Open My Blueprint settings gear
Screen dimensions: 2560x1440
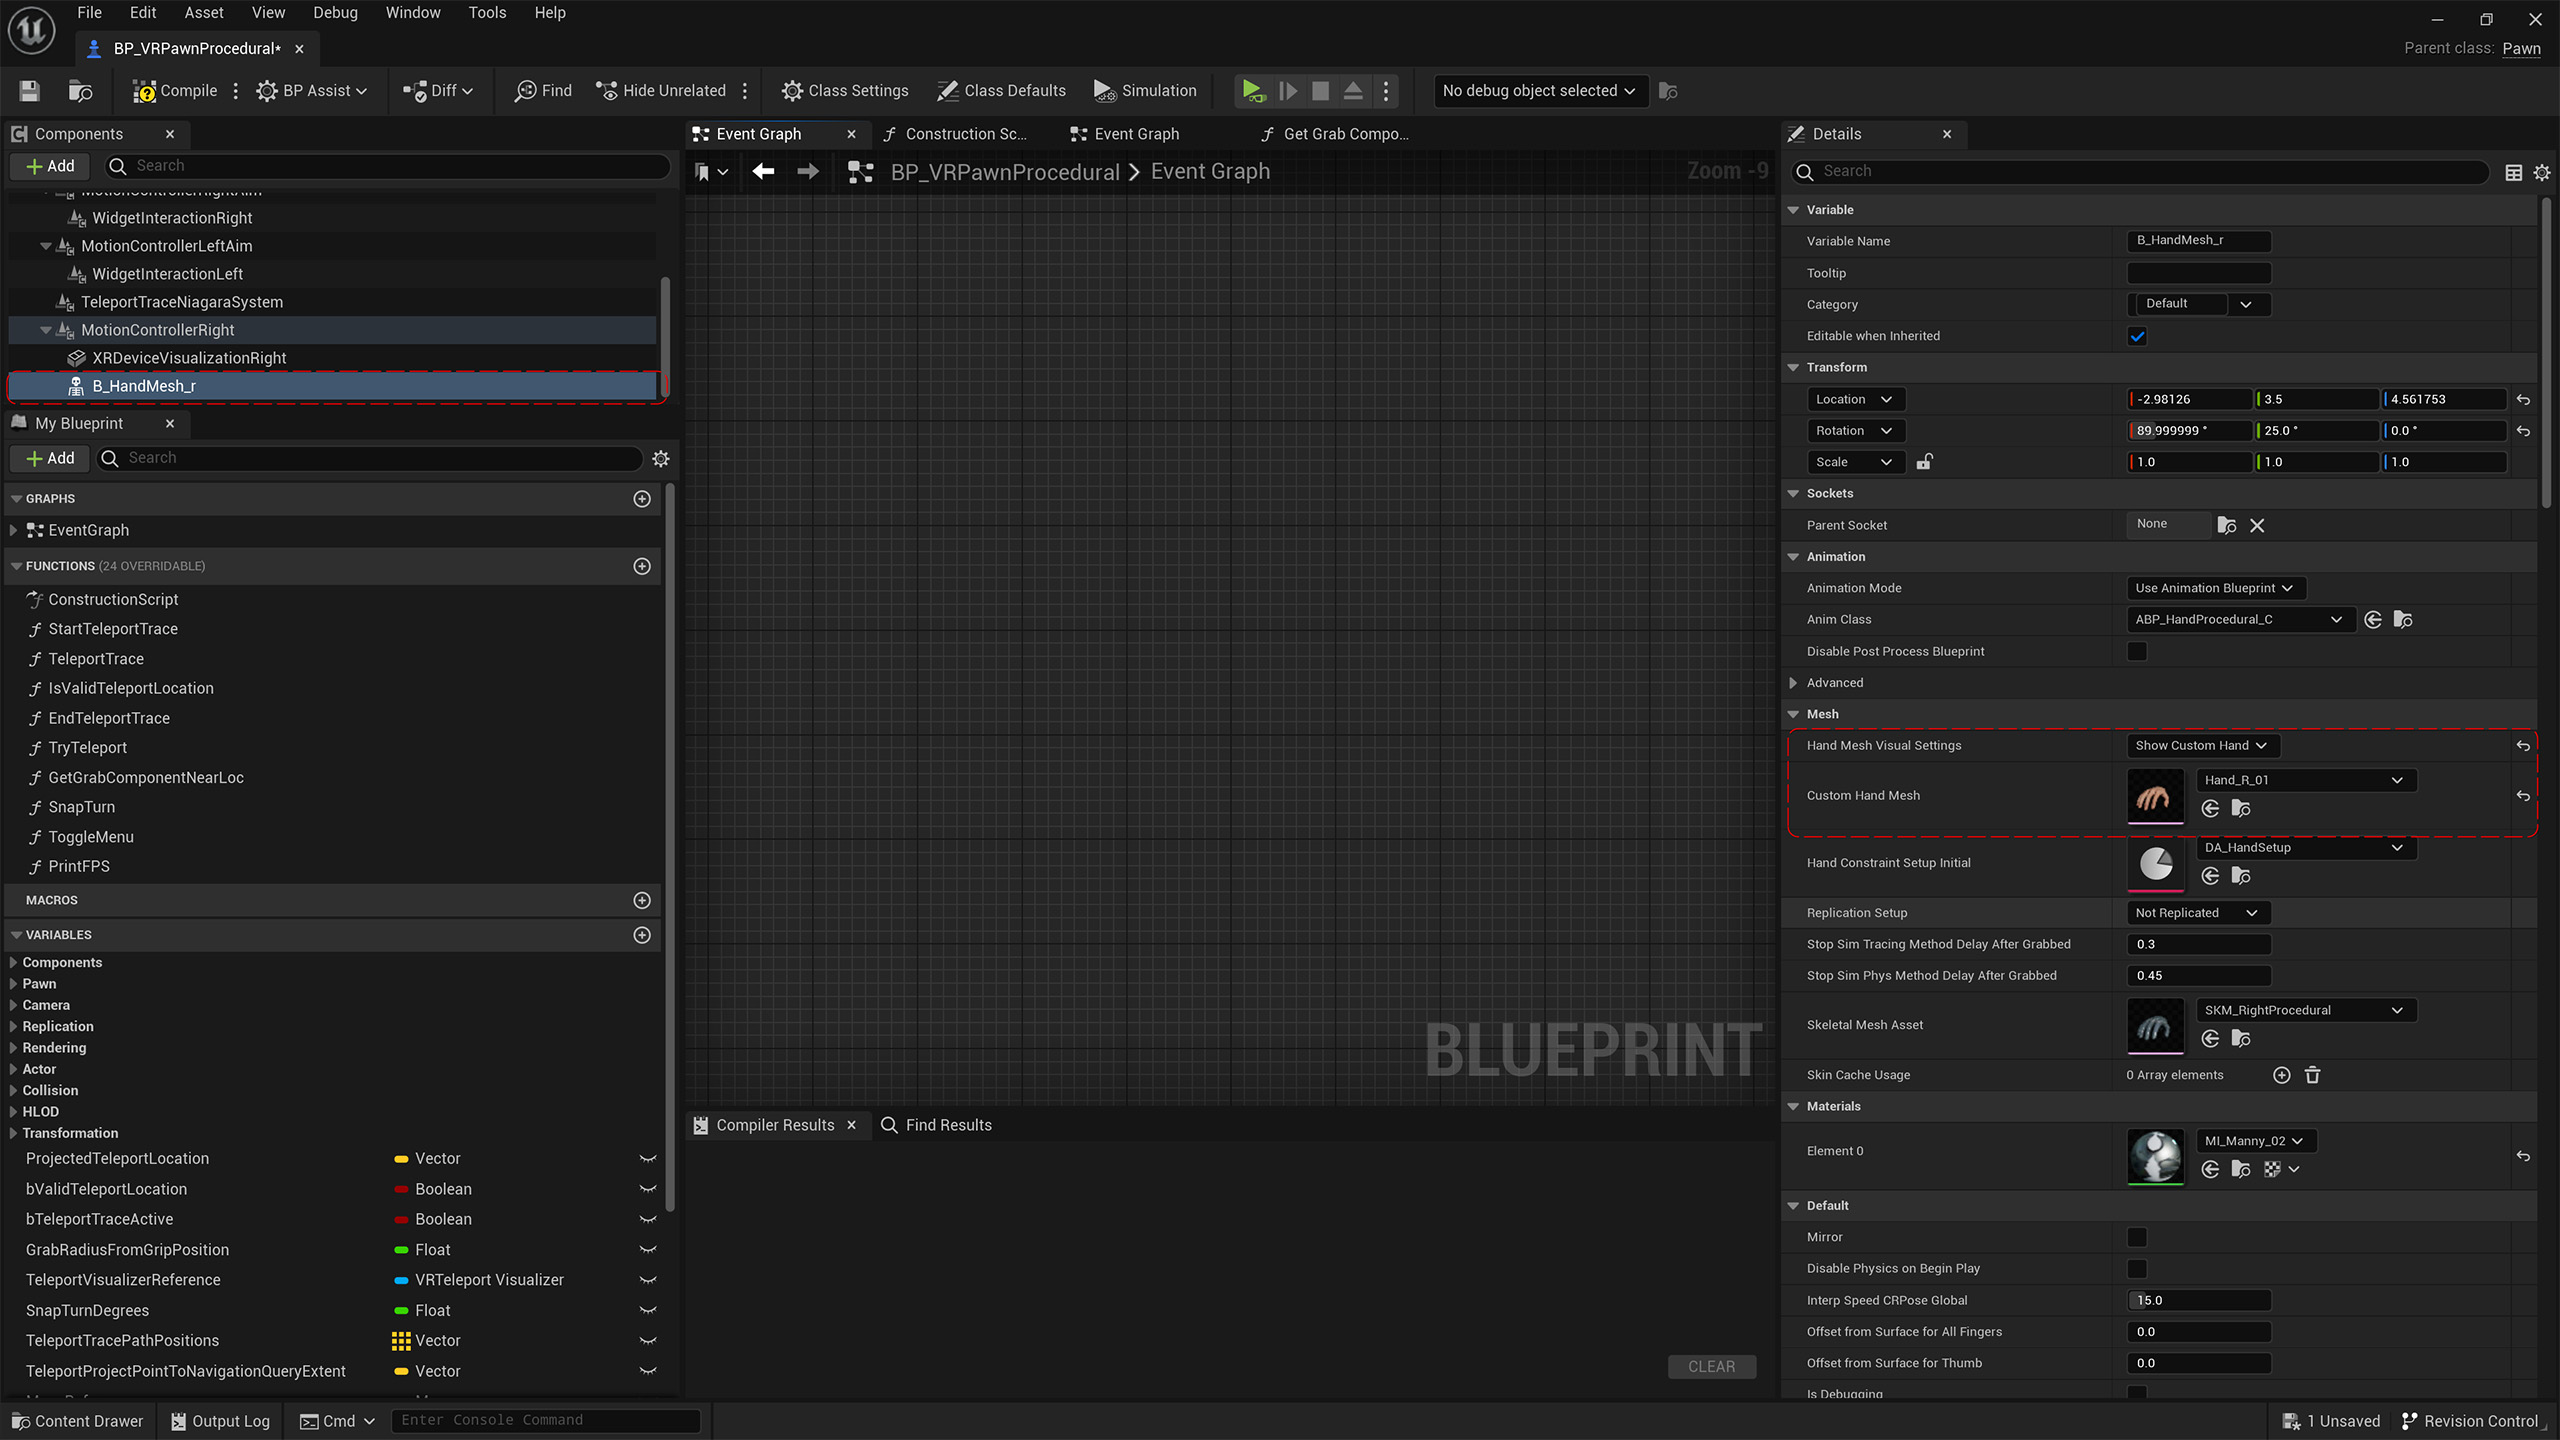coord(660,458)
